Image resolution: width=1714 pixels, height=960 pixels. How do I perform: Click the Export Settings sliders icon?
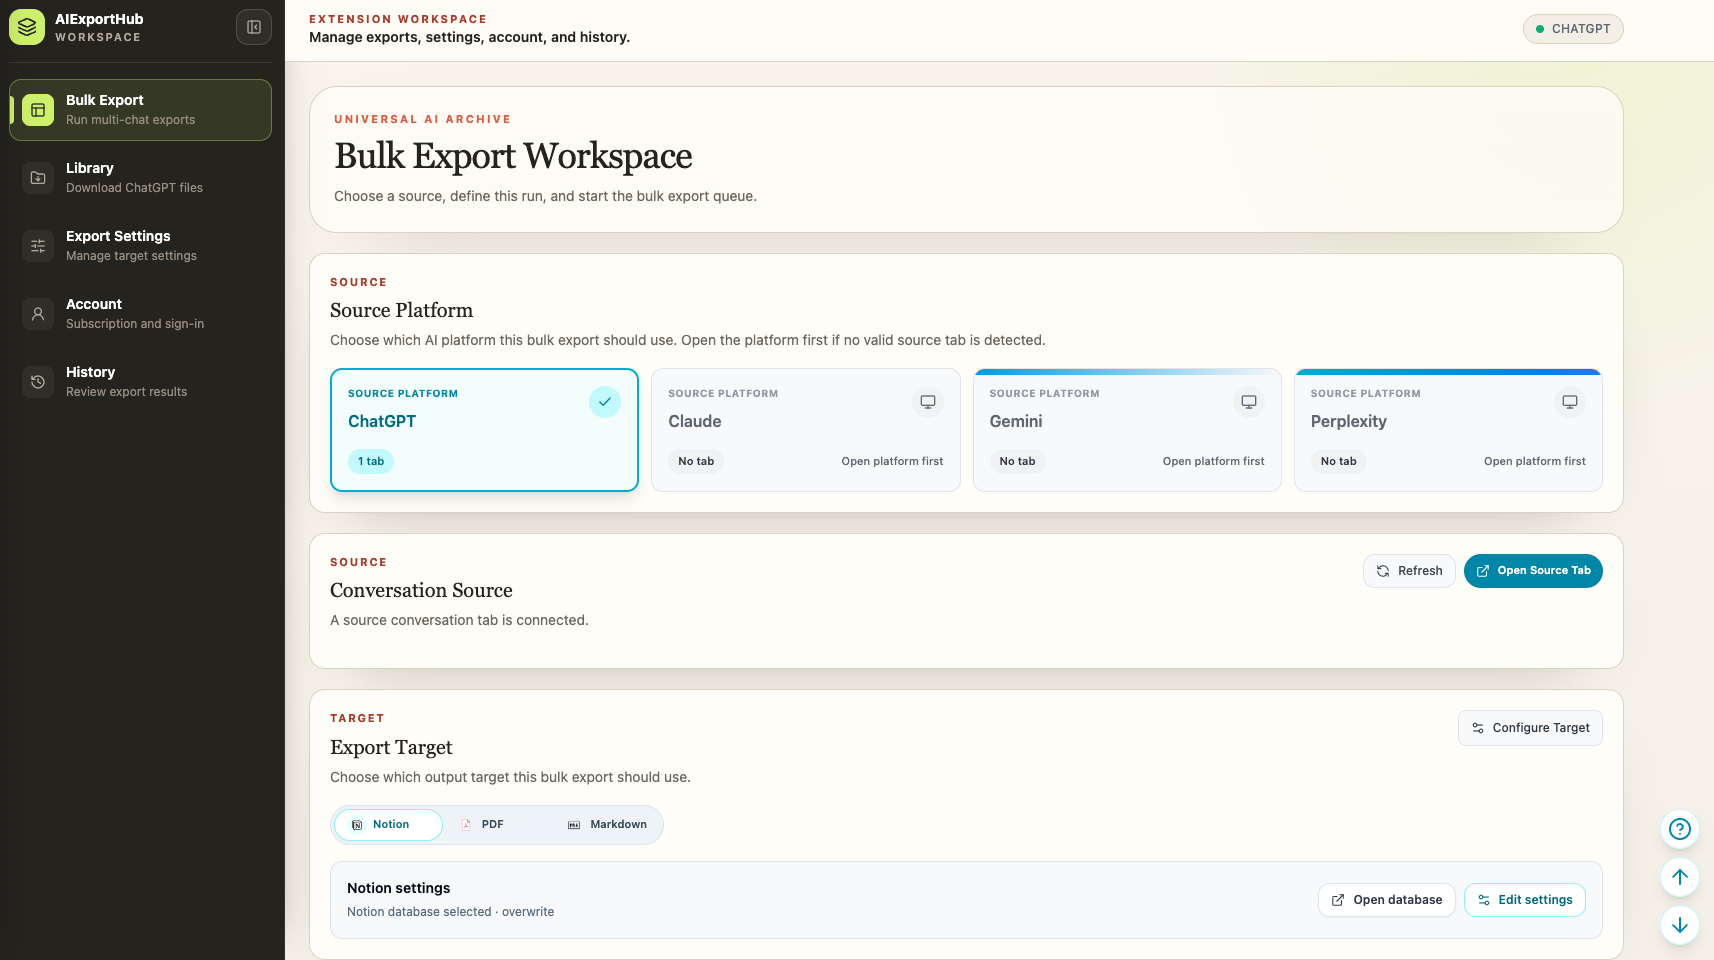38,246
